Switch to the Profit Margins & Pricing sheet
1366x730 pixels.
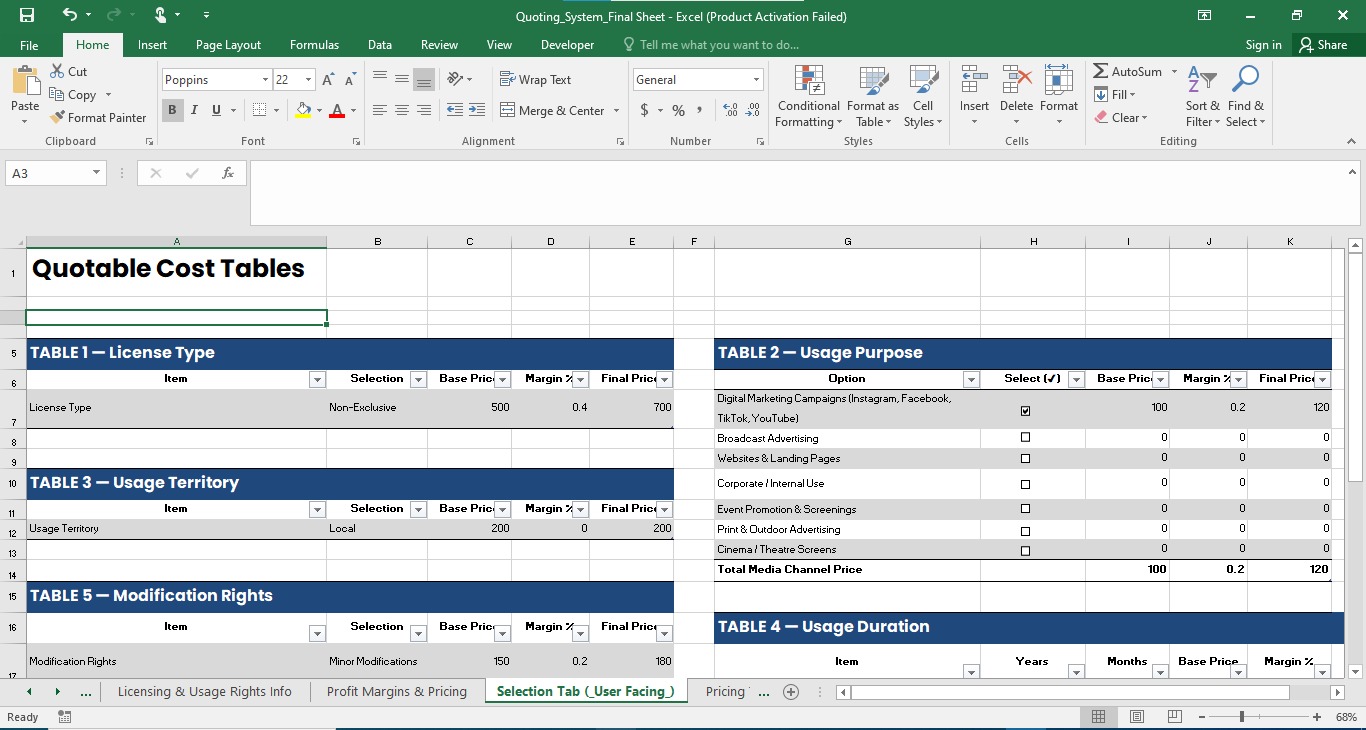tap(396, 691)
